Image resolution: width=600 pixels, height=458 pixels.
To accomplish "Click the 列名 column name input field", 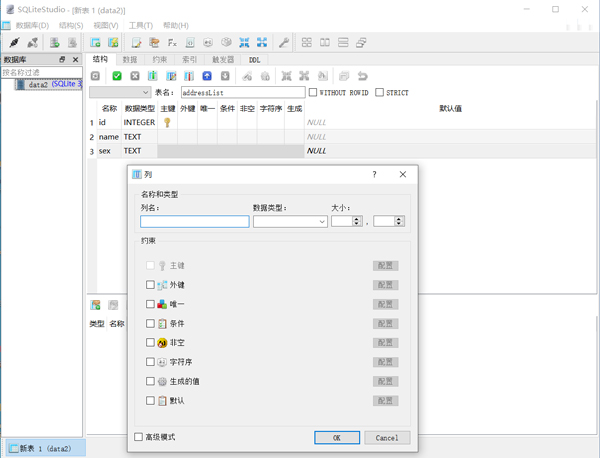I will point(195,222).
